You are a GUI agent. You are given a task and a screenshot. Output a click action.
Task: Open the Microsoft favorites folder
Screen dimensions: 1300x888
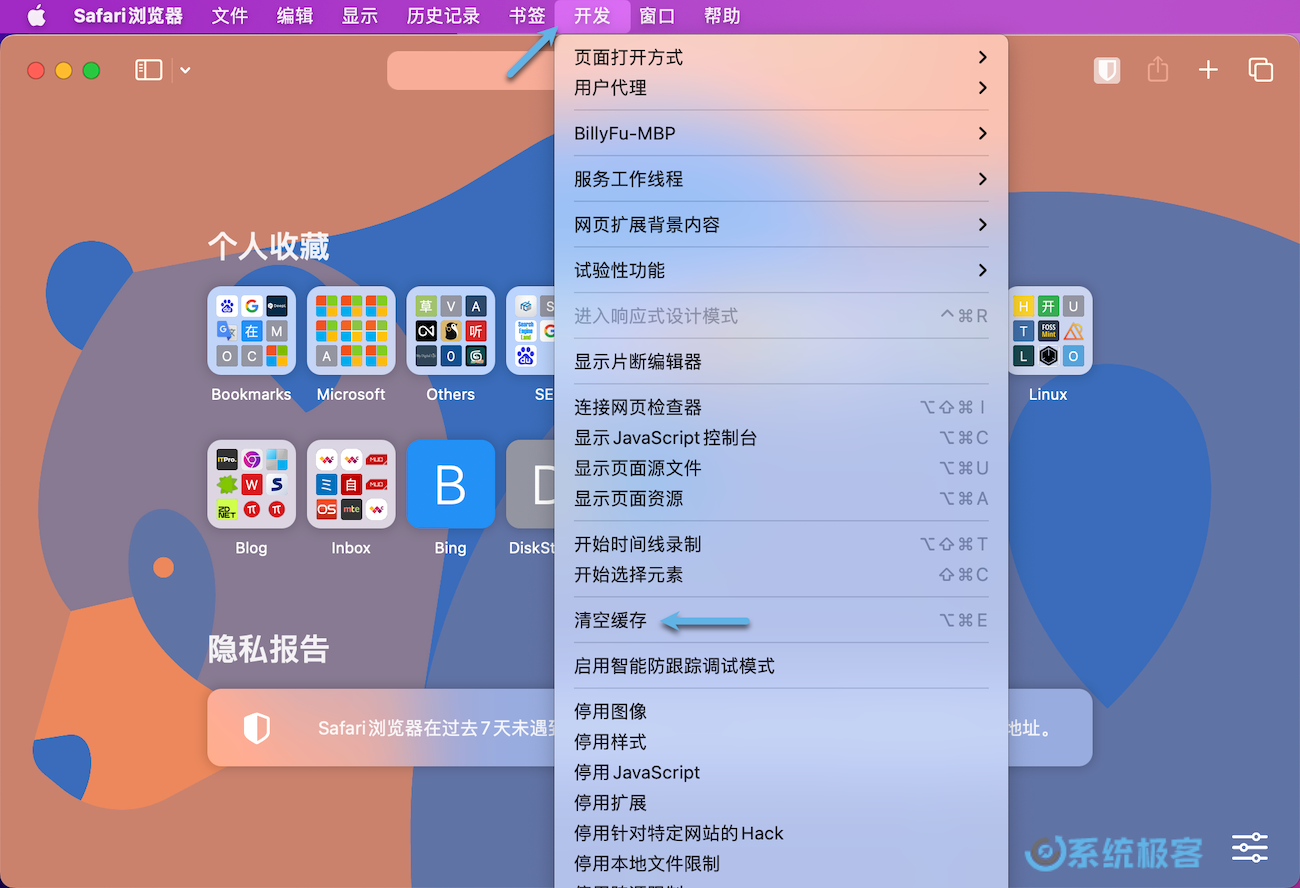click(x=351, y=330)
